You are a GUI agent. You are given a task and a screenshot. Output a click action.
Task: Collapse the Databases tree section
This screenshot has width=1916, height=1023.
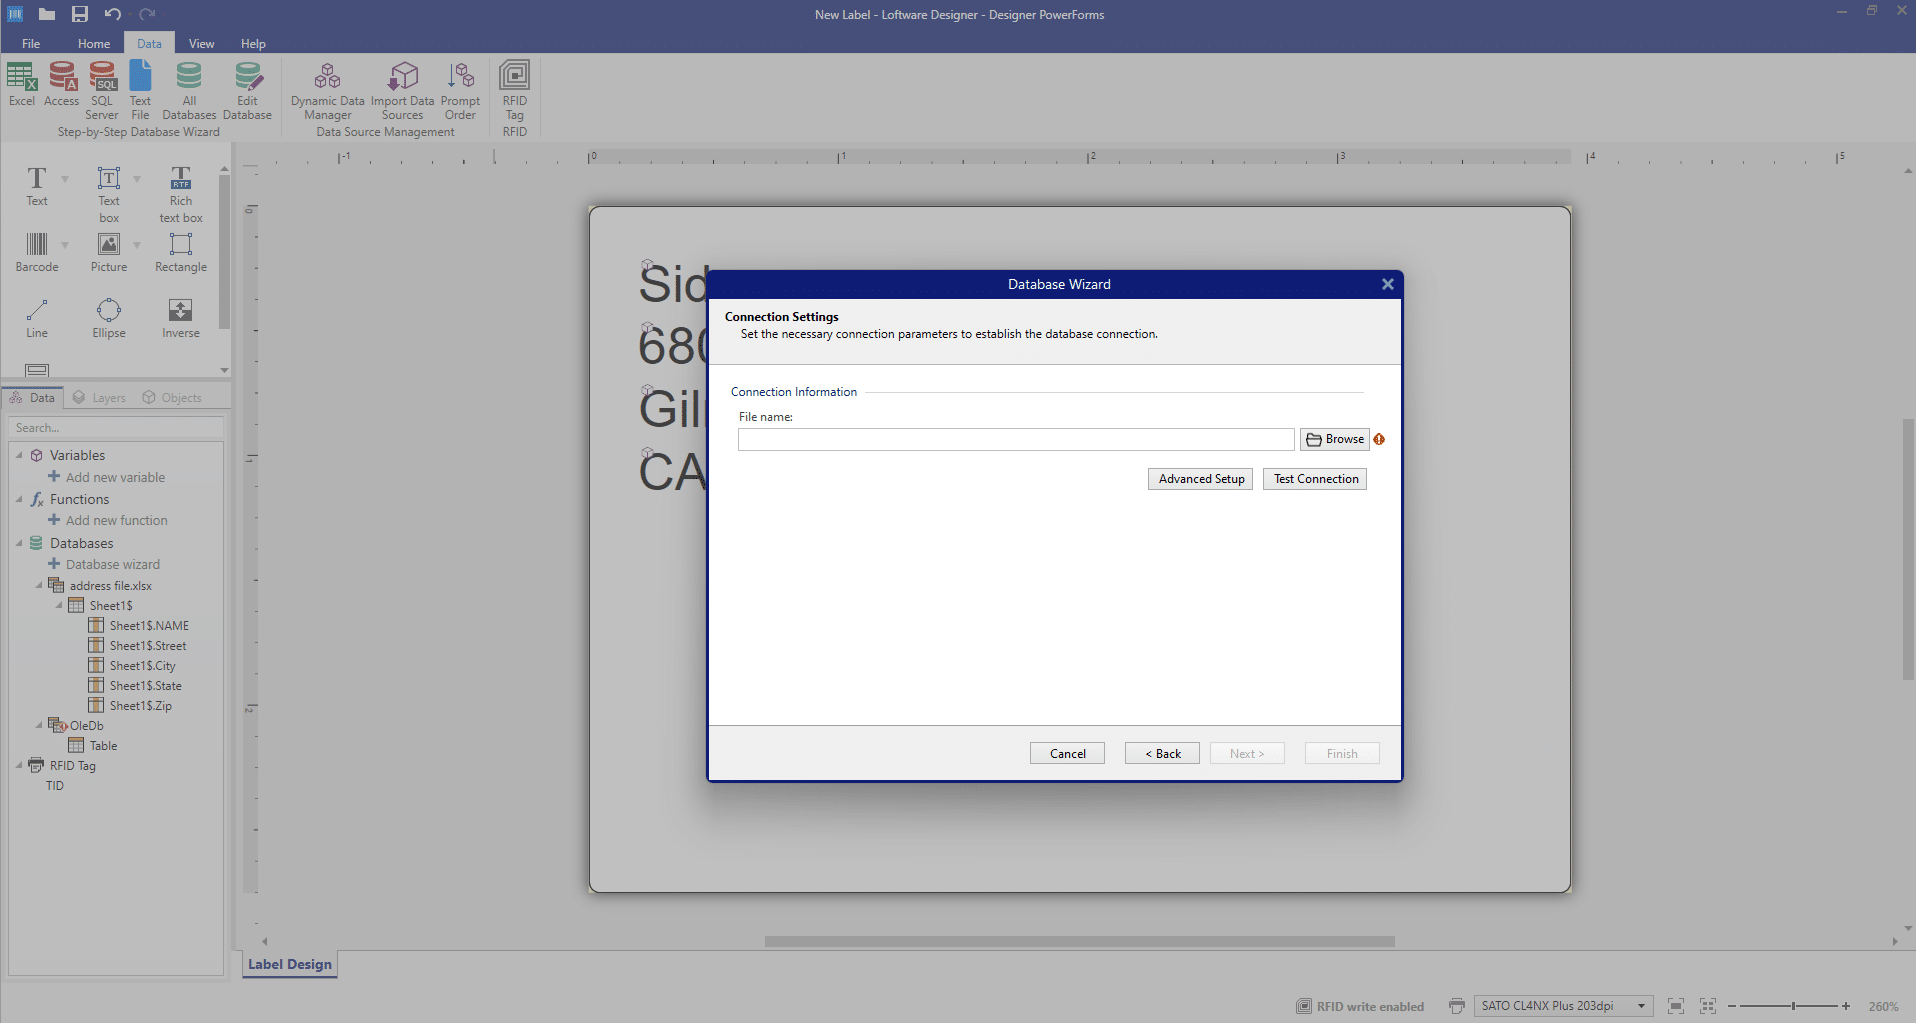click(x=19, y=543)
